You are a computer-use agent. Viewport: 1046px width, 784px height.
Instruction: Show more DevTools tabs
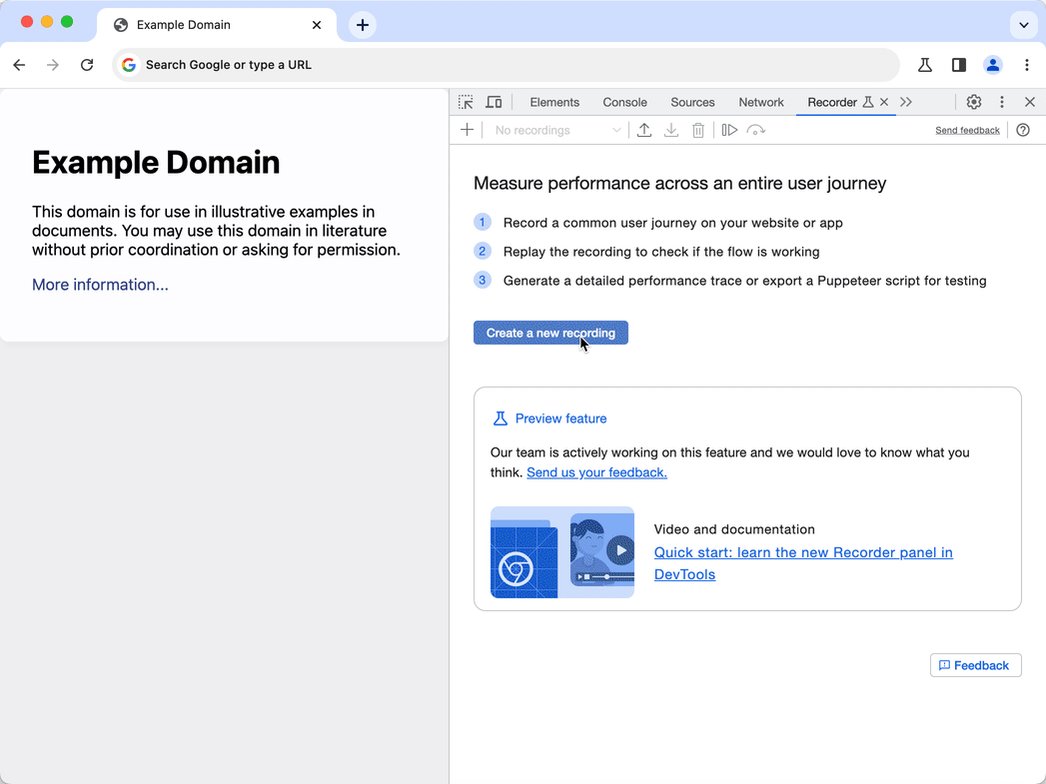click(x=905, y=102)
